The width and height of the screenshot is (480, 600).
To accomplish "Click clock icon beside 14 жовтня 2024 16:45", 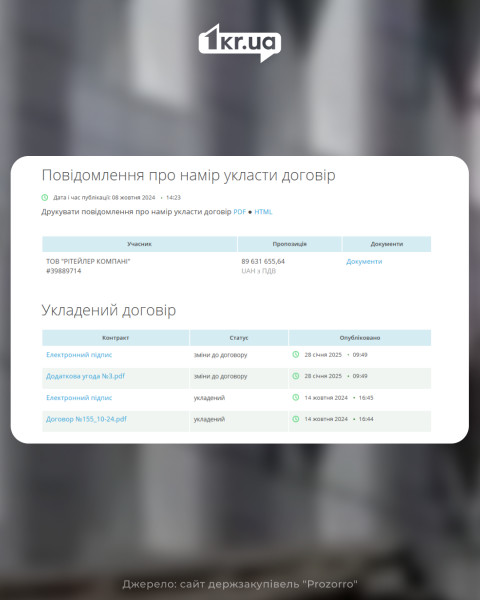I will tap(296, 398).
